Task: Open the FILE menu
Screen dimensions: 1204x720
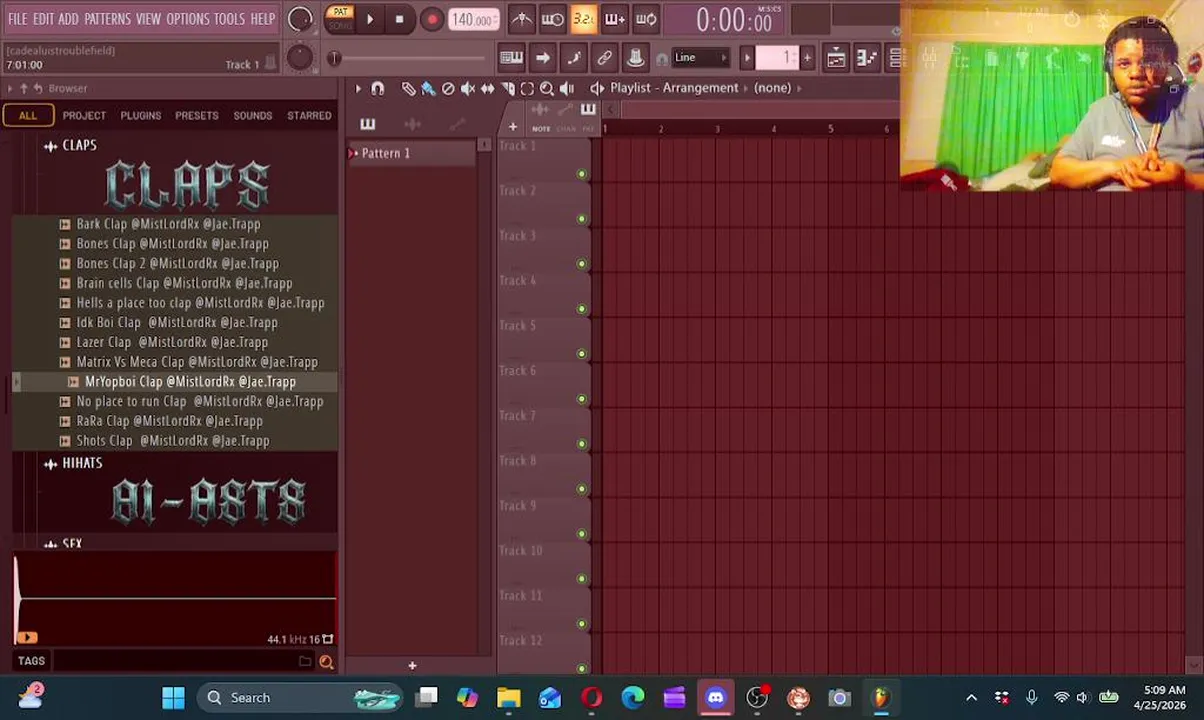Action: (18, 19)
